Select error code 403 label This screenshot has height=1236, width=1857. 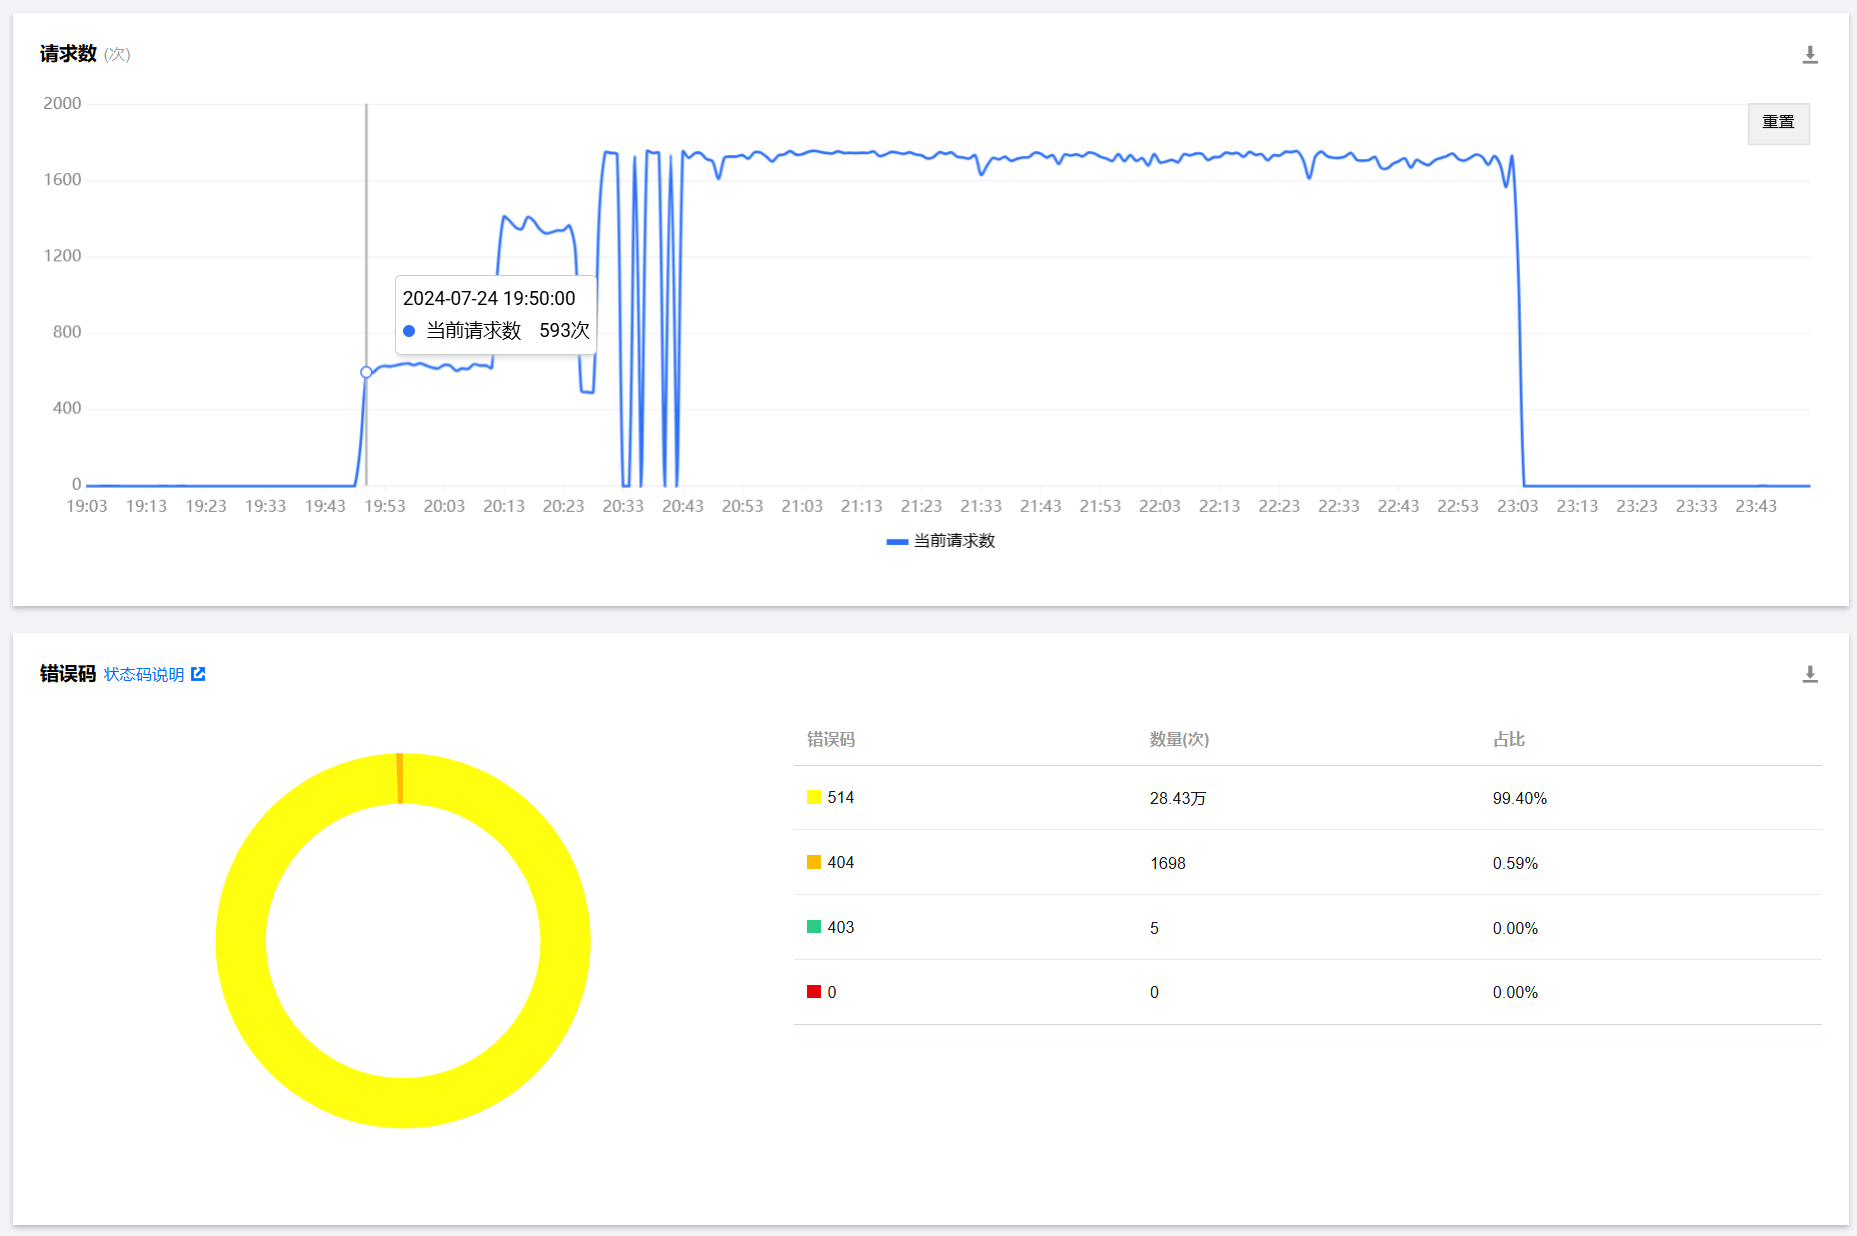[840, 927]
